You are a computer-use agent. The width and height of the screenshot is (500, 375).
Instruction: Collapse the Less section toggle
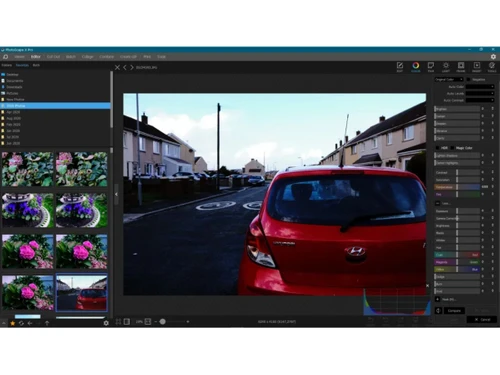pyautogui.click(x=438, y=203)
